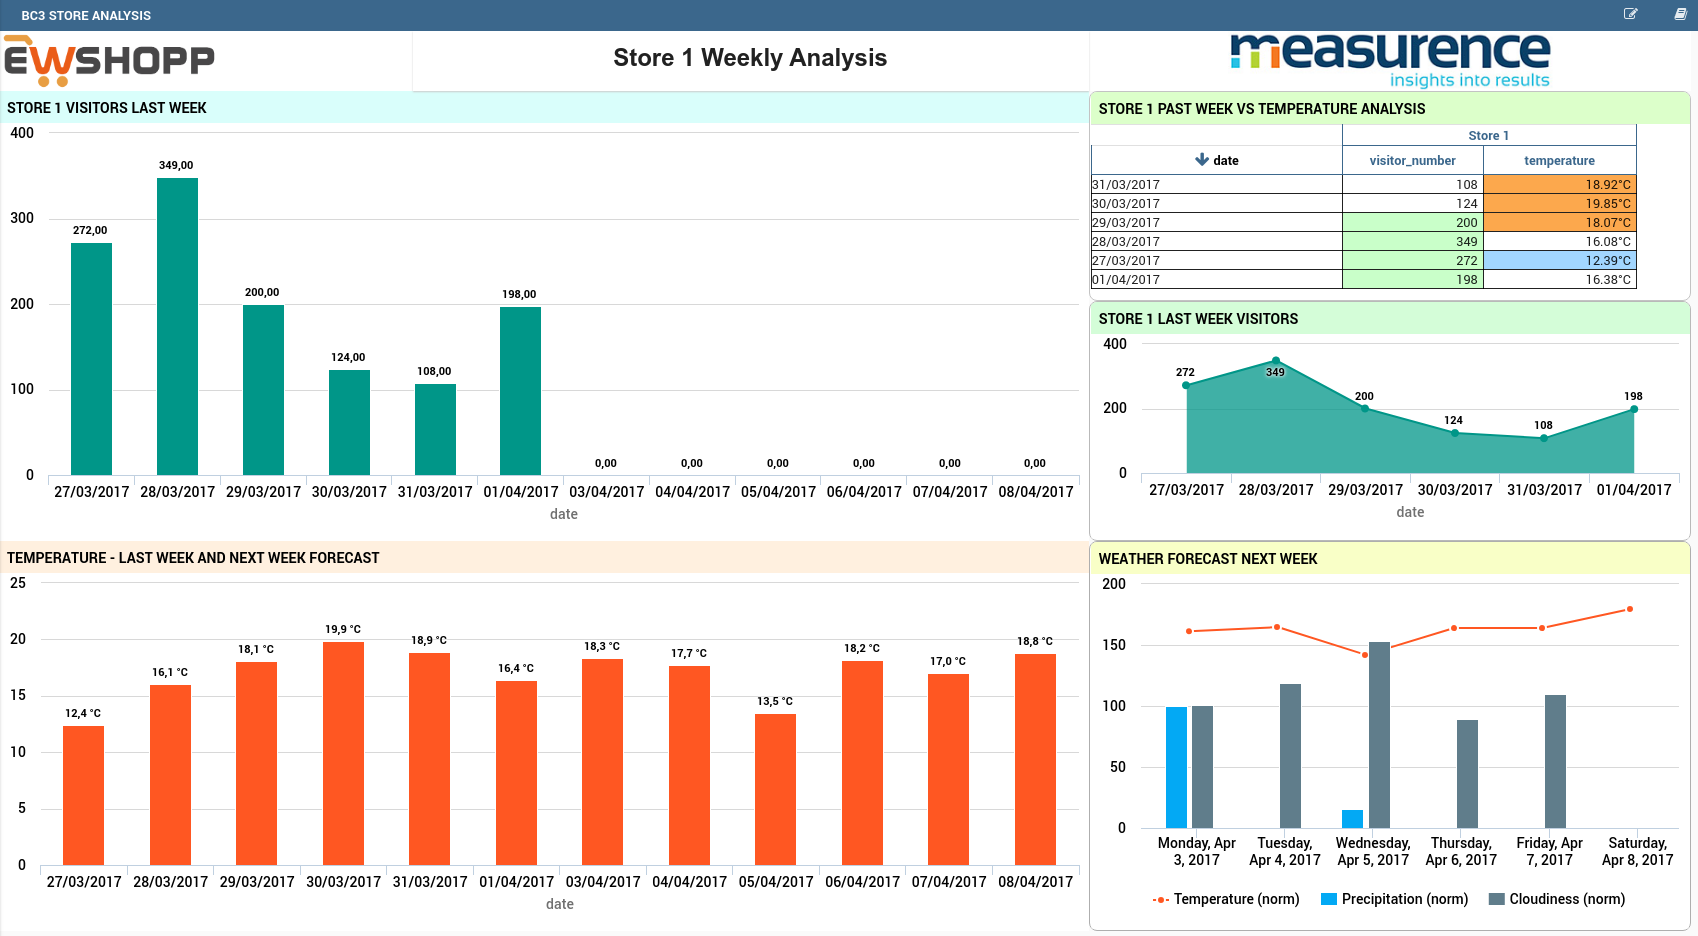The width and height of the screenshot is (1698, 936).
Task: Click WEATHER FORECAST NEXT WEEK heading
Action: point(1208,559)
